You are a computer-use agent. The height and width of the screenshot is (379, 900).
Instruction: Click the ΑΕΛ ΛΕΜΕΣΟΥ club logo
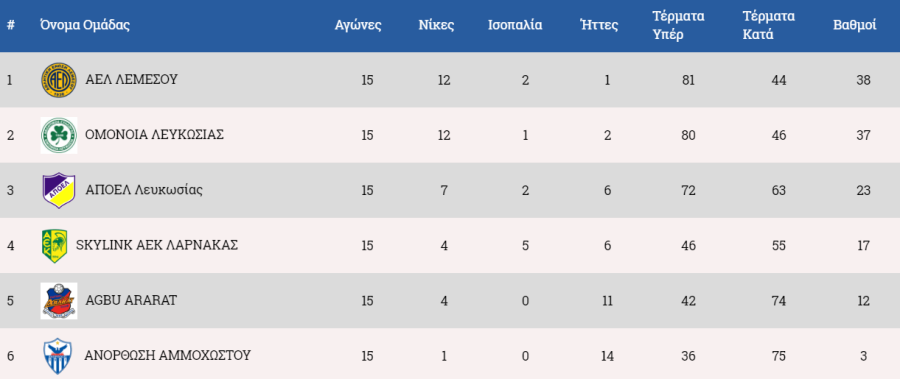(x=59, y=80)
